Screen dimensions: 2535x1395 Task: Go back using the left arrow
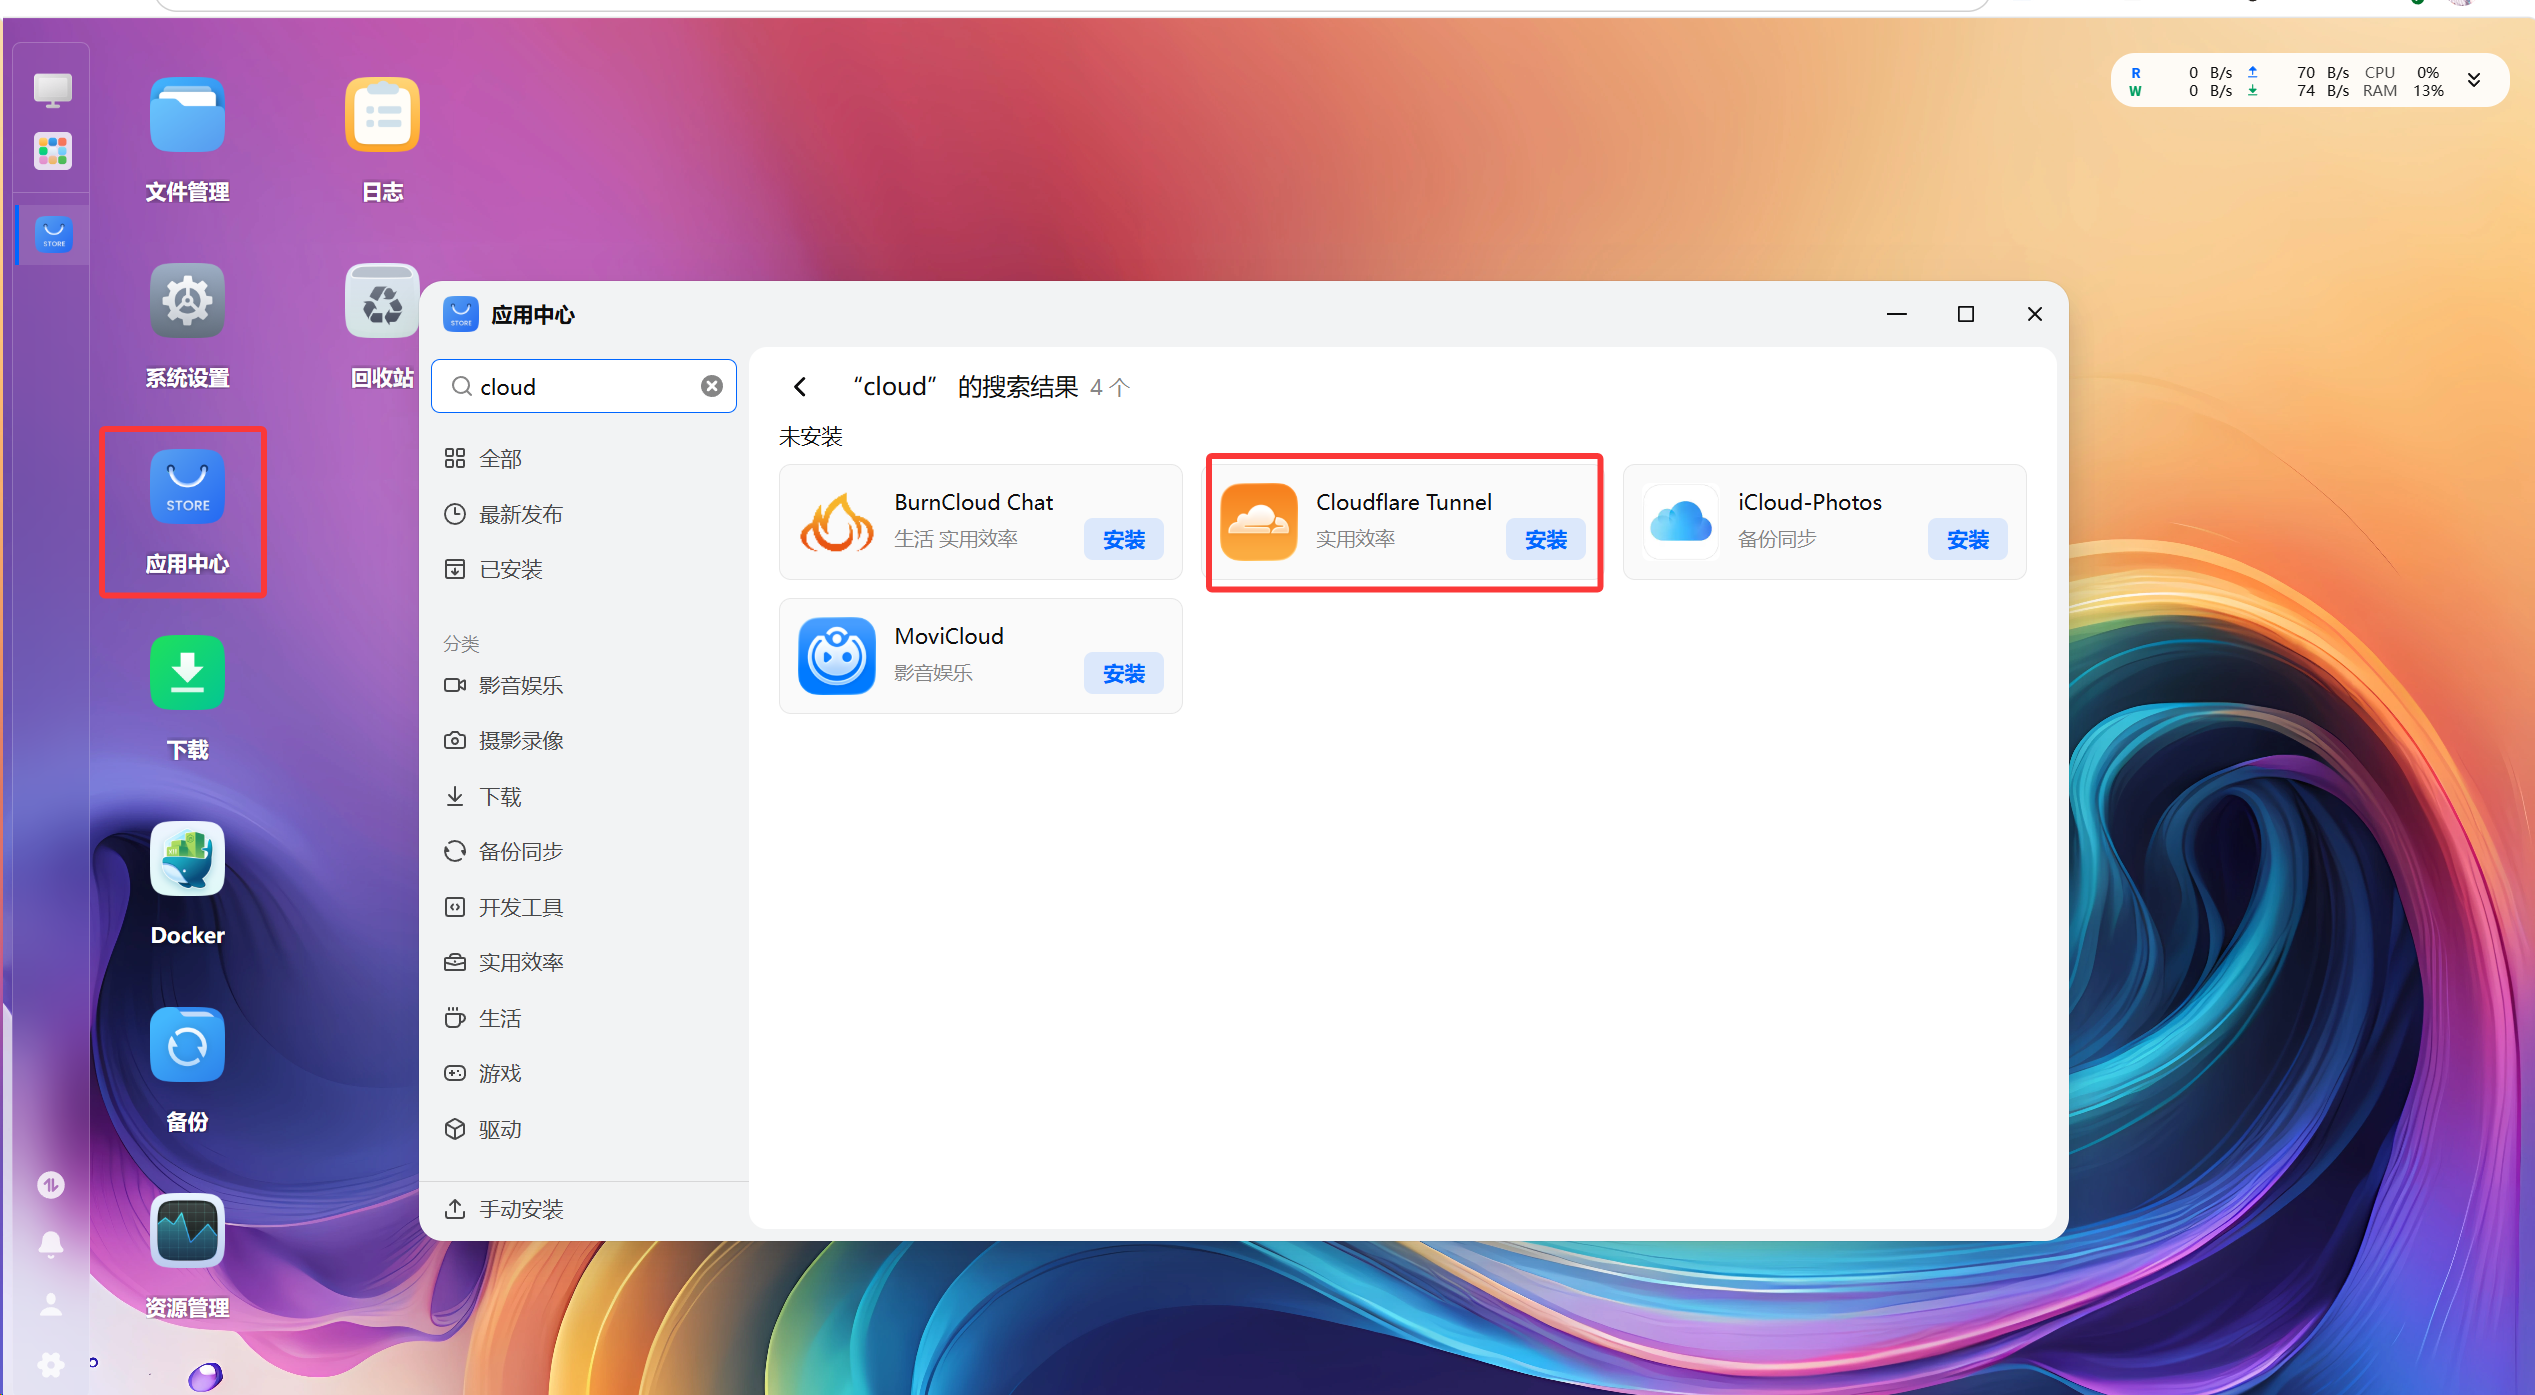pos(800,387)
